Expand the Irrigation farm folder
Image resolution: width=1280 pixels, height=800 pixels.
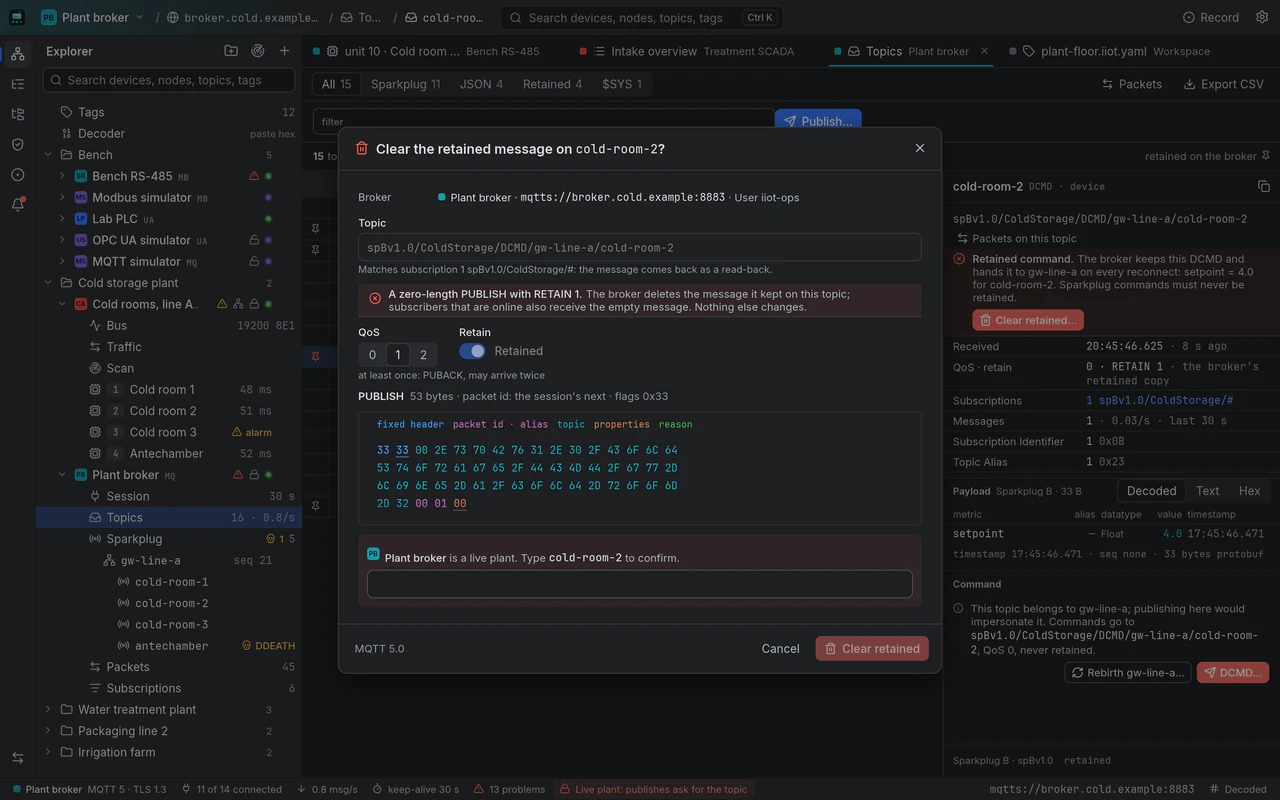point(48,752)
